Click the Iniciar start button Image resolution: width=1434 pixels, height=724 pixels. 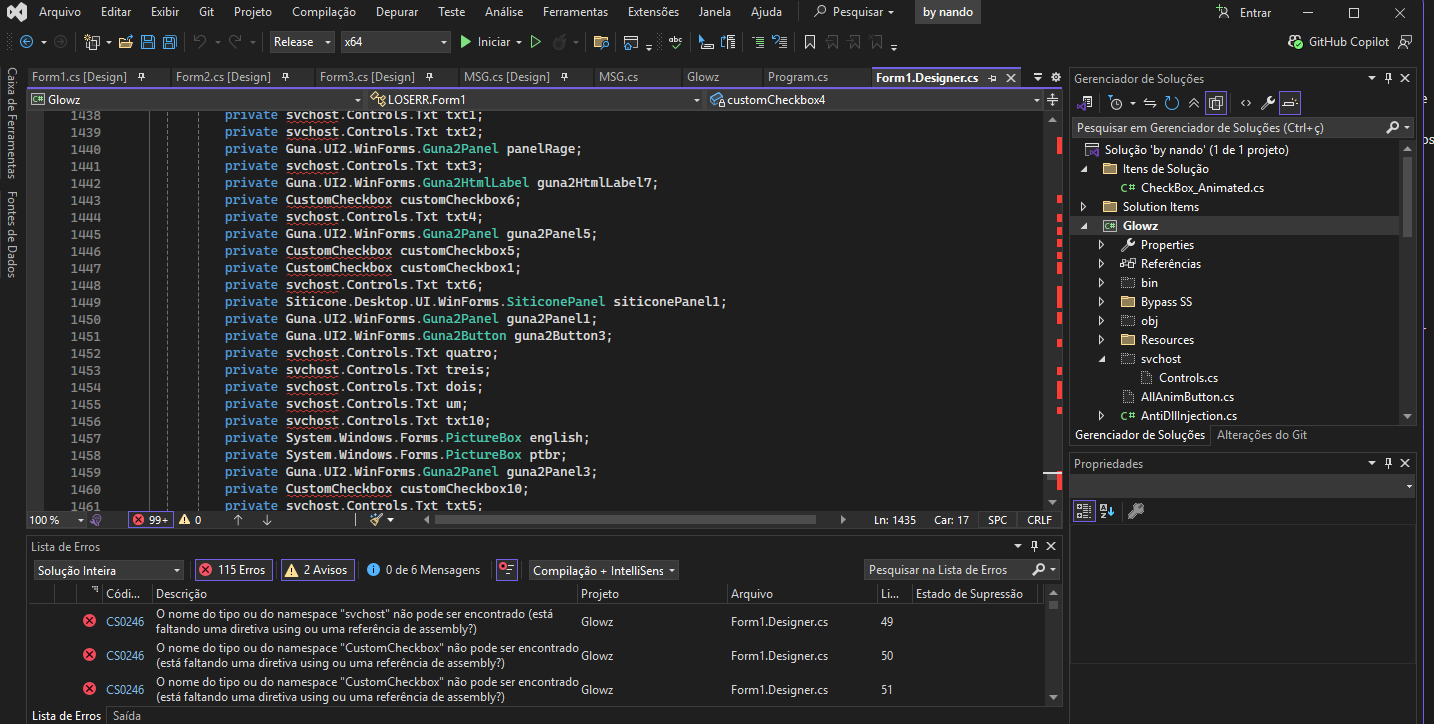pyautogui.click(x=485, y=42)
